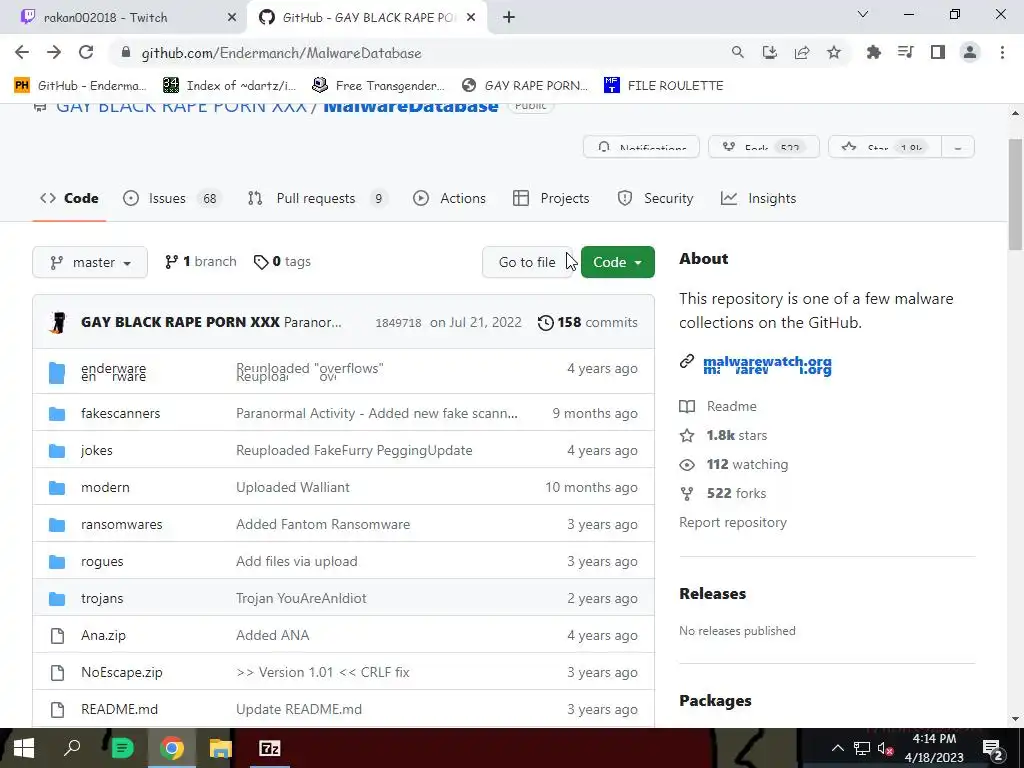This screenshot has height=768, width=1024.
Task: Open 'Added Fantom Ransomware' commit message
Action: [323, 524]
